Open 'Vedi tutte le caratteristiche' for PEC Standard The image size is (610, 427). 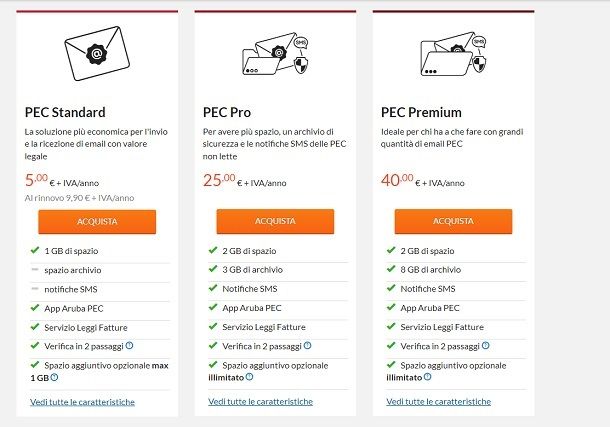(x=82, y=402)
